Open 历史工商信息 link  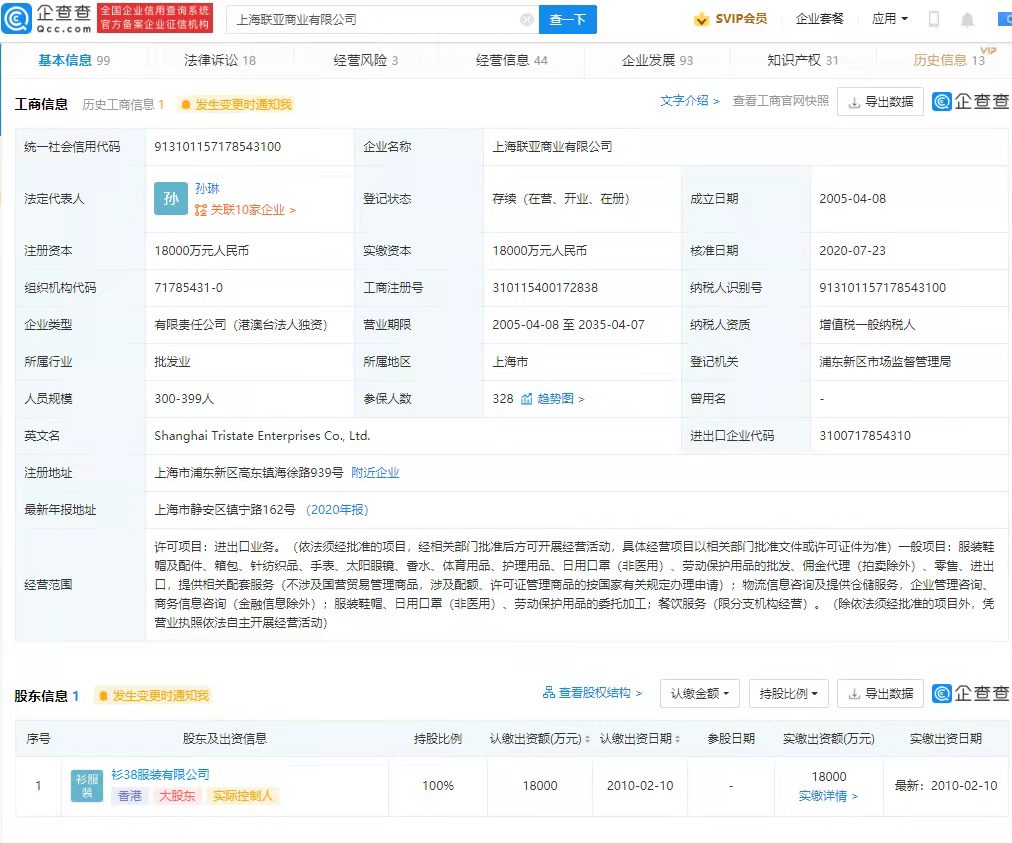tap(123, 105)
